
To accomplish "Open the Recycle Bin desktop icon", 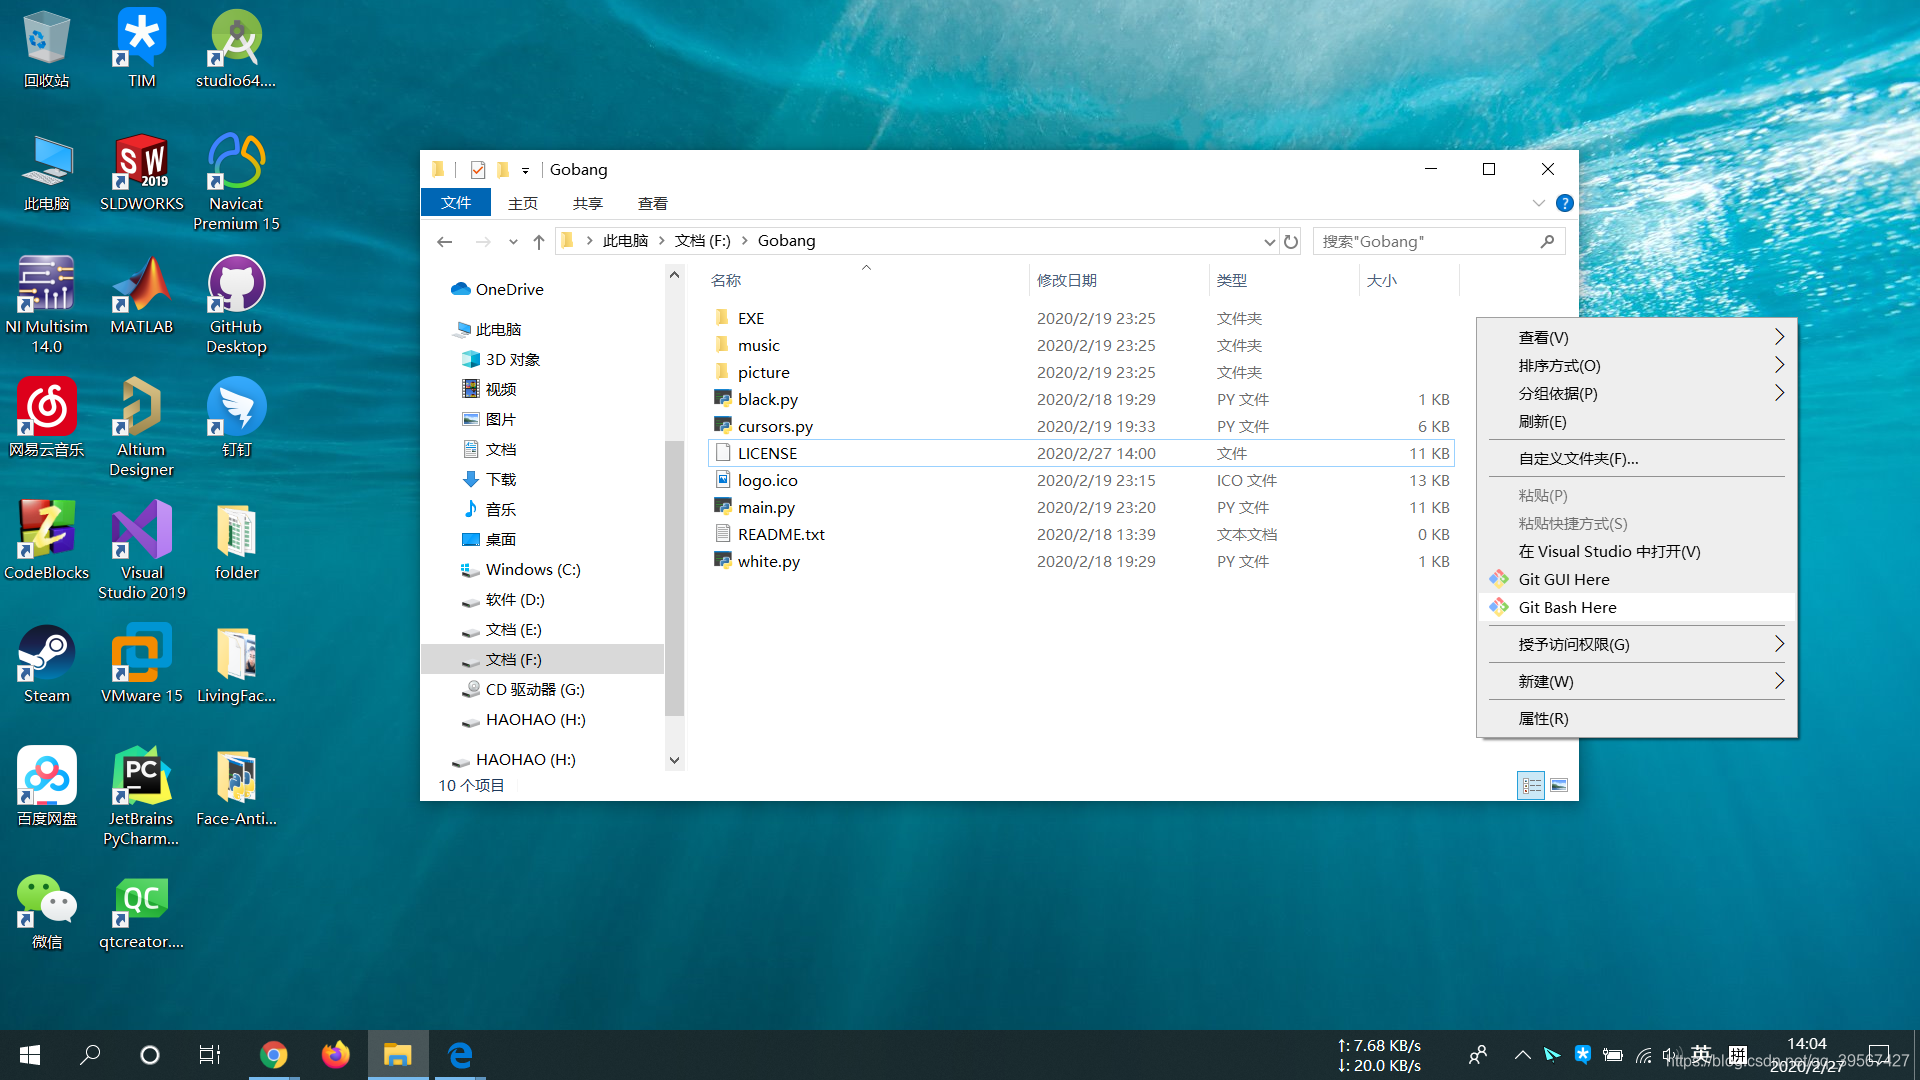I will pyautogui.click(x=46, y=50).
